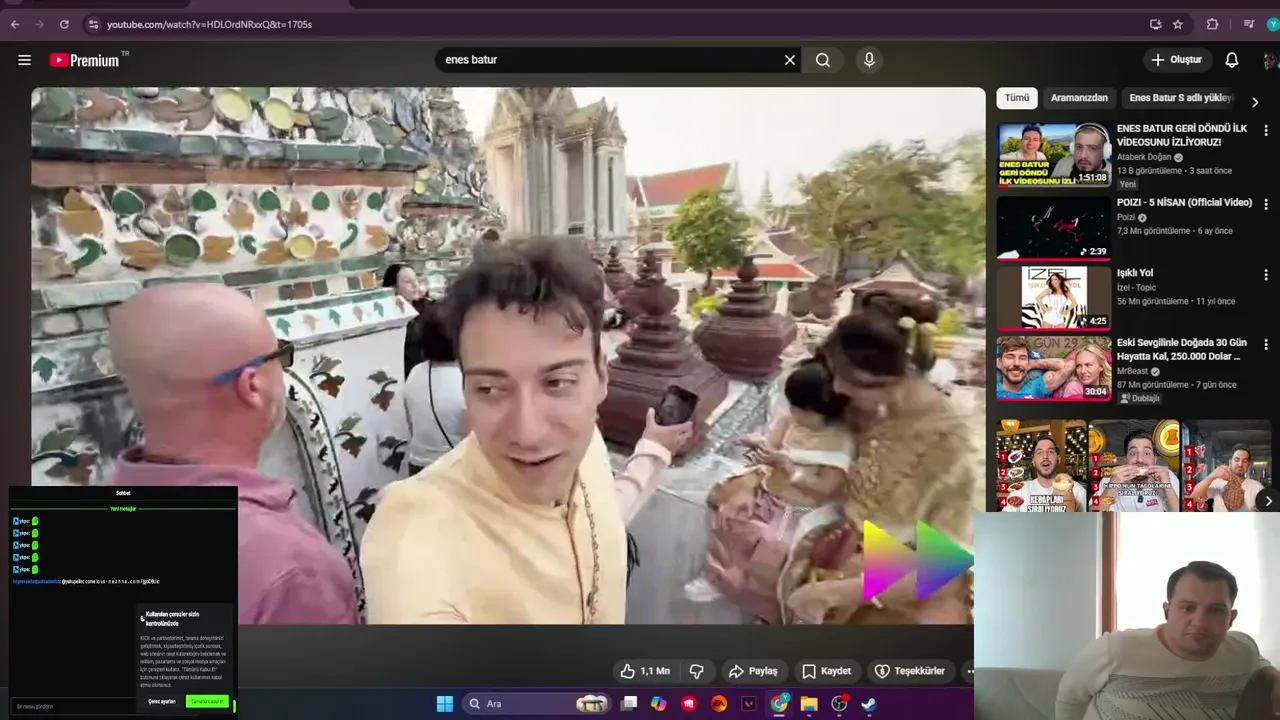Open Işıklı Yol video title
This screenshot has width=1280, height=720.
pyautogui.click(x=1134, y=273)
